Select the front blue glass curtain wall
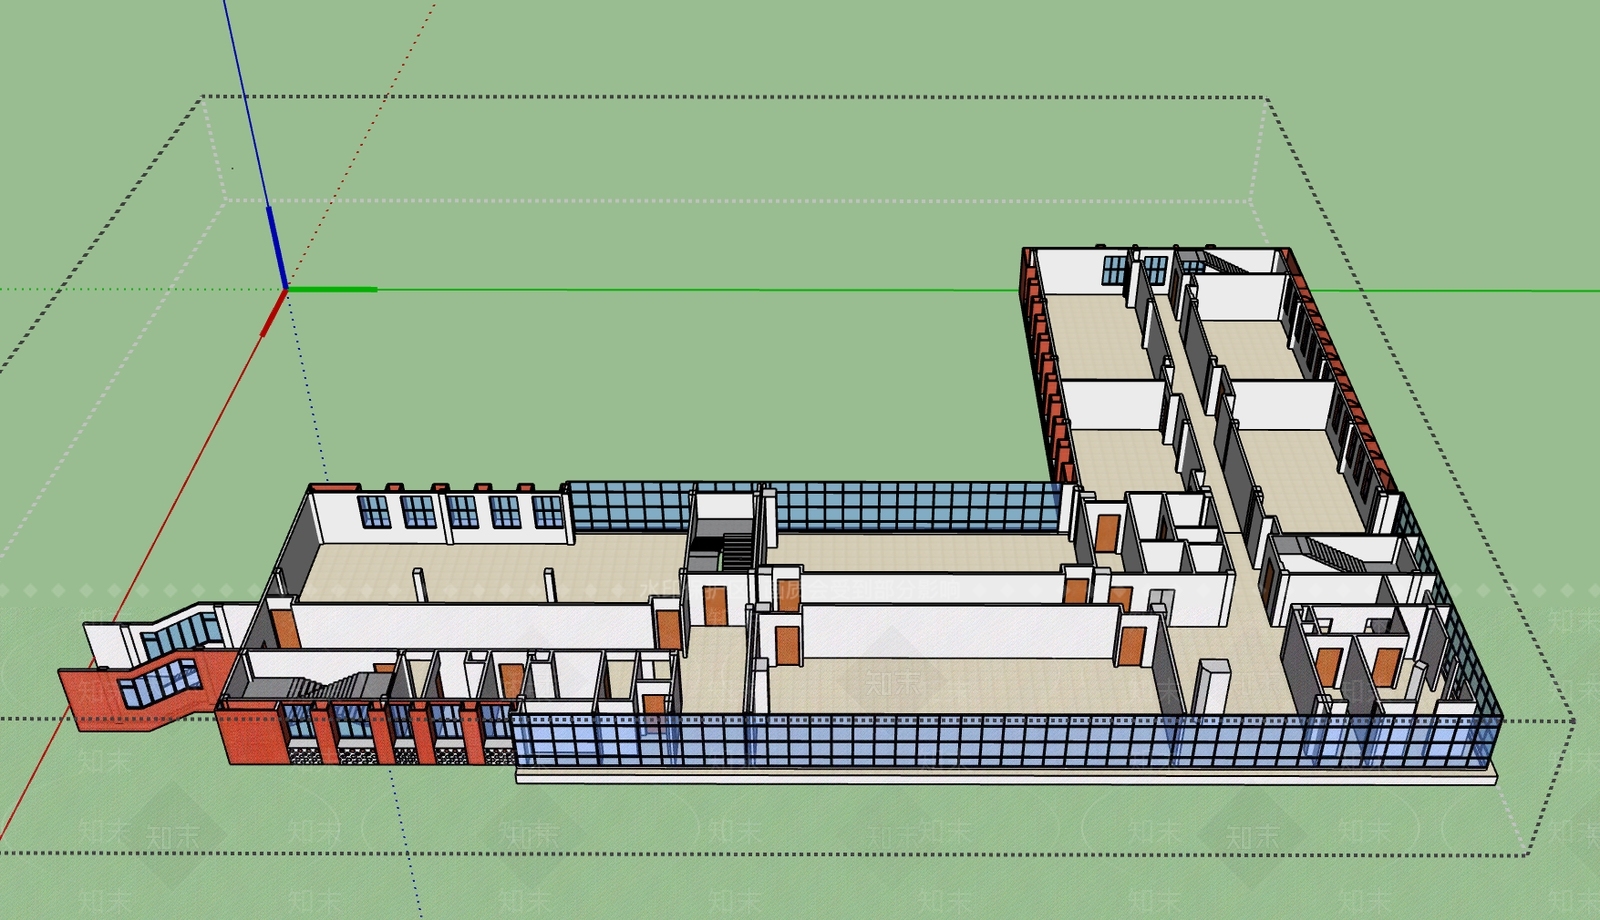This screenshot has width=1600, height=920. click(1008, 741)
